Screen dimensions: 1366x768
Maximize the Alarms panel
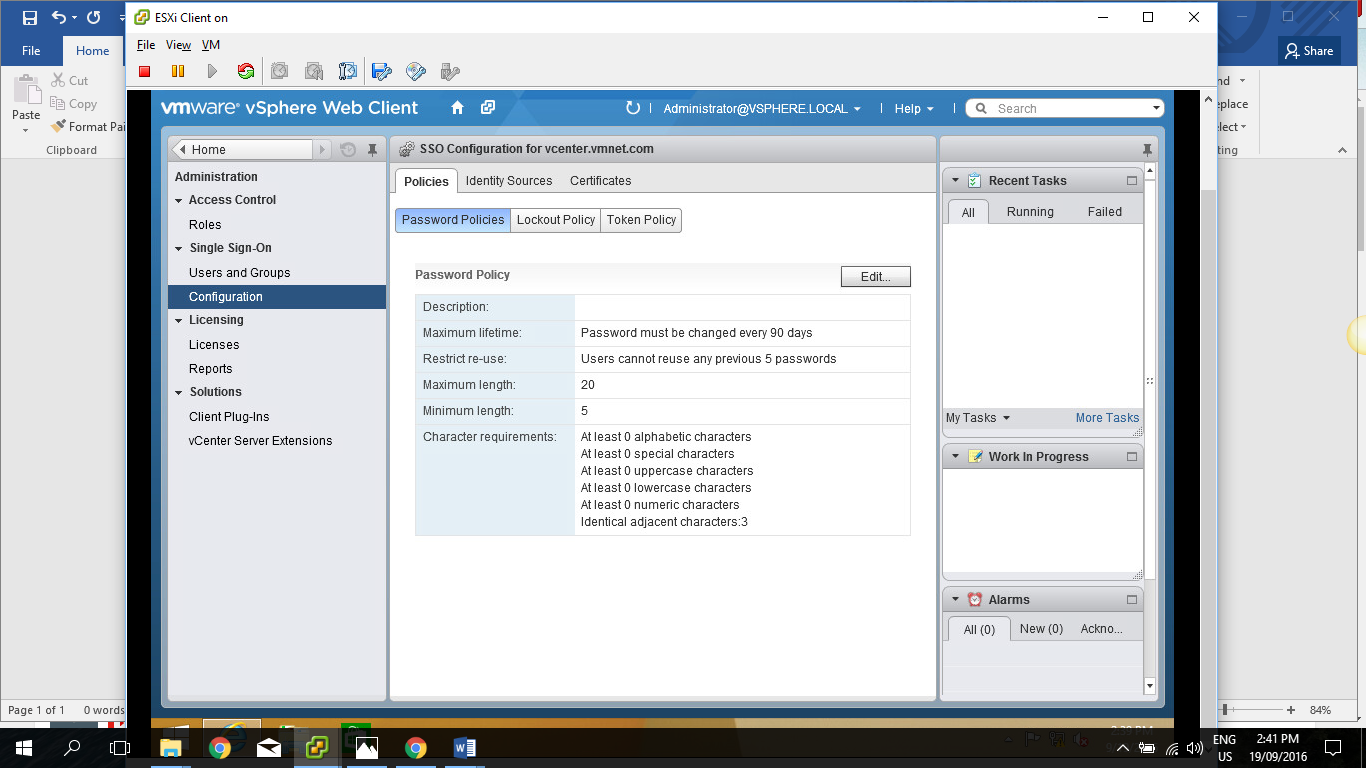[1132, 600]
